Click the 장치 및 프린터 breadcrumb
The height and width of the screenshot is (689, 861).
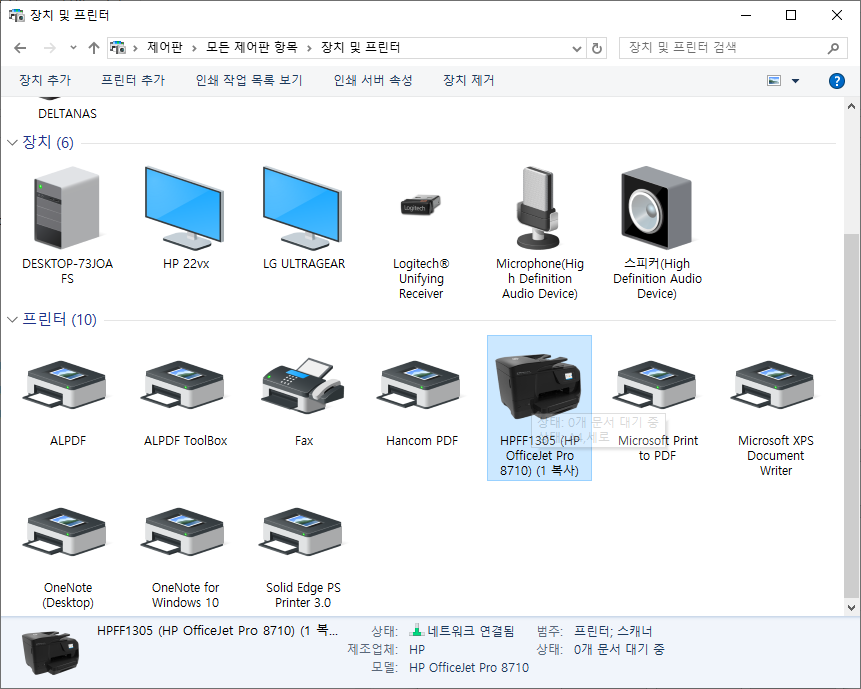(x=360, y=47)
